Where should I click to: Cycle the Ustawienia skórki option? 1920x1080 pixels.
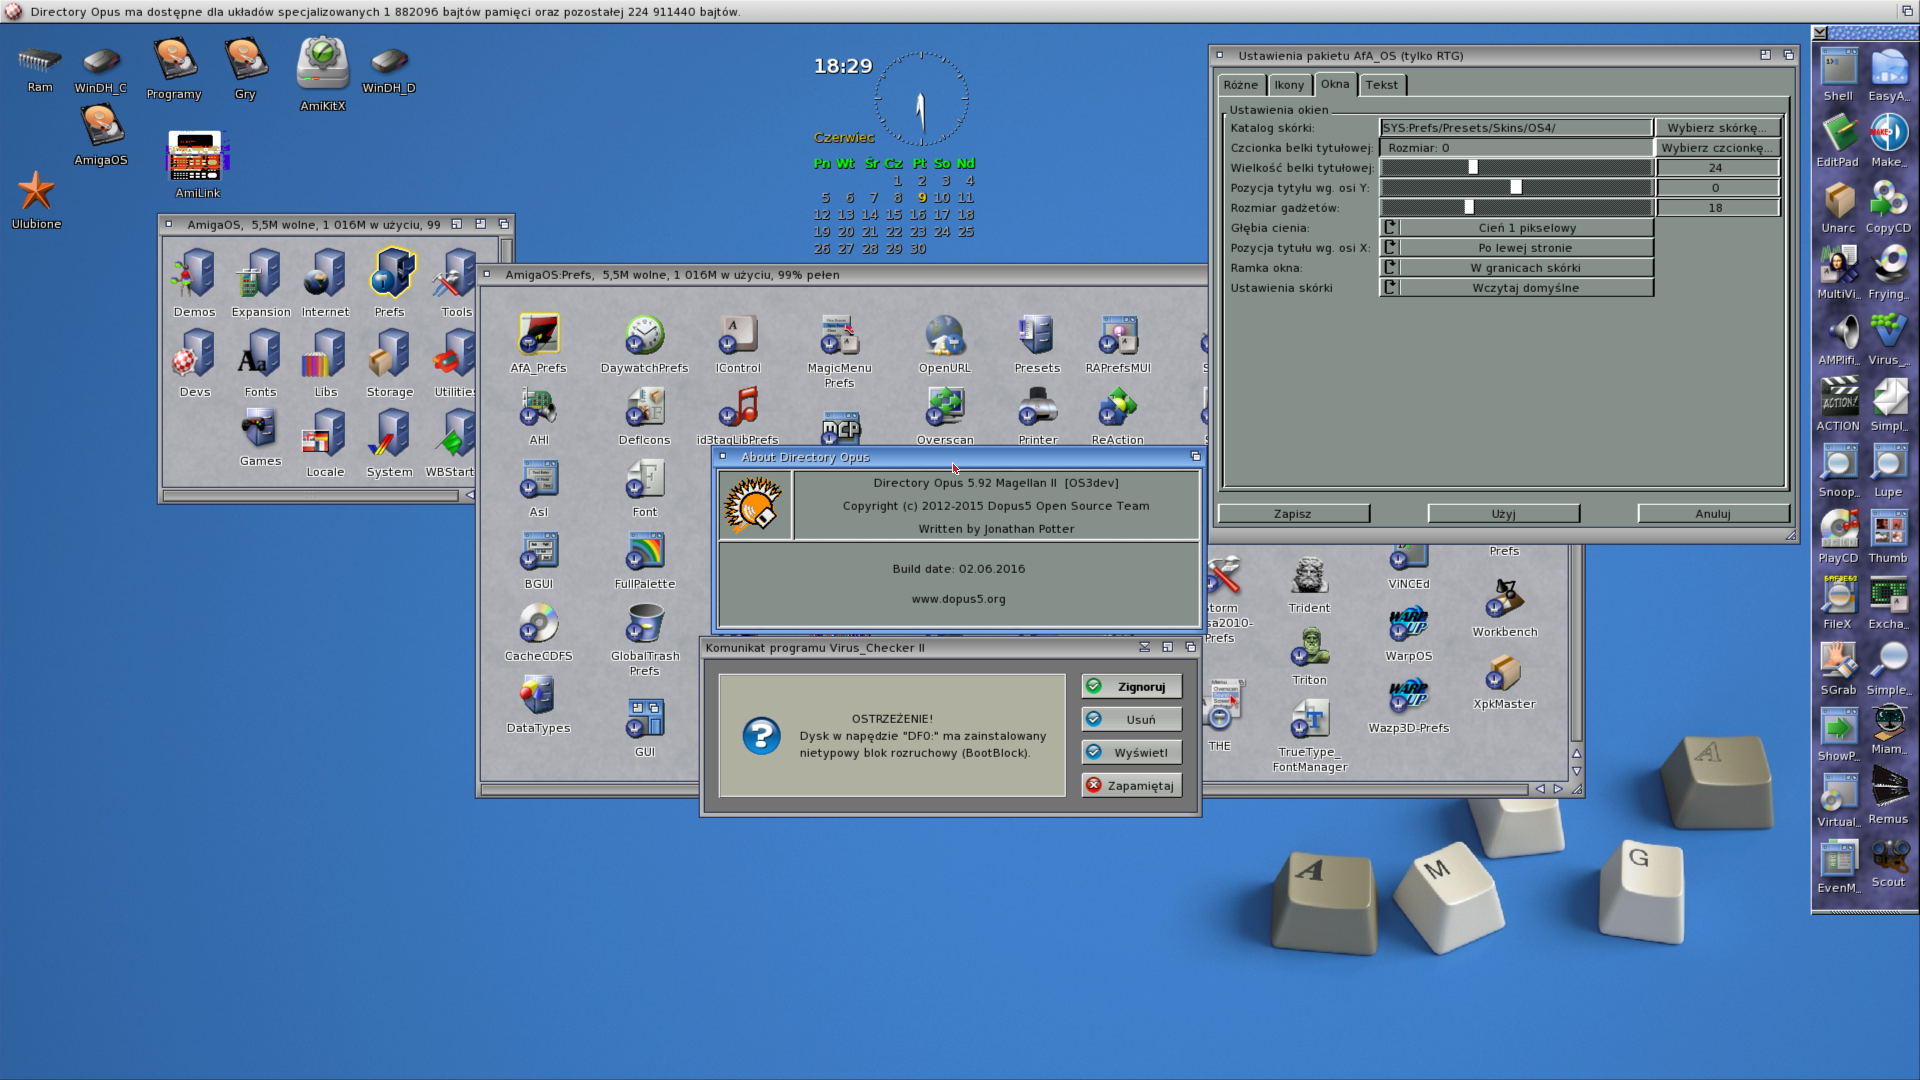tap(1517, 288)
